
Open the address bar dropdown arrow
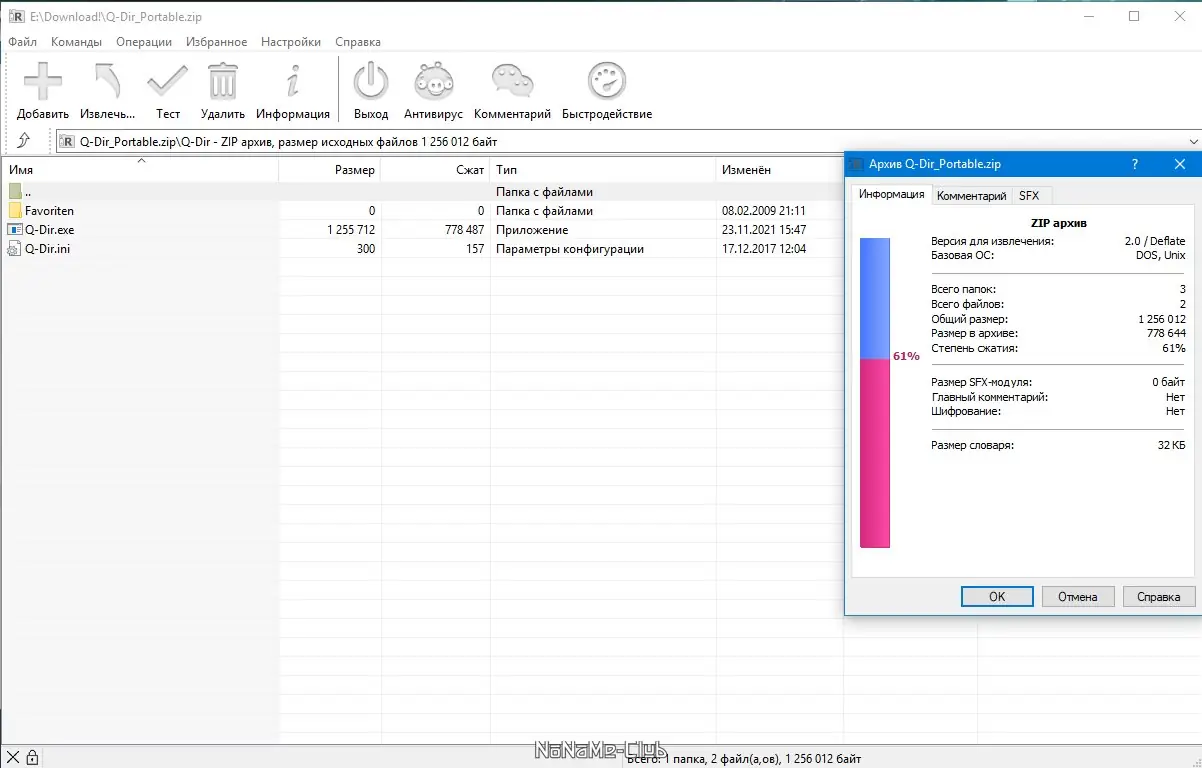click(1194, 142)
